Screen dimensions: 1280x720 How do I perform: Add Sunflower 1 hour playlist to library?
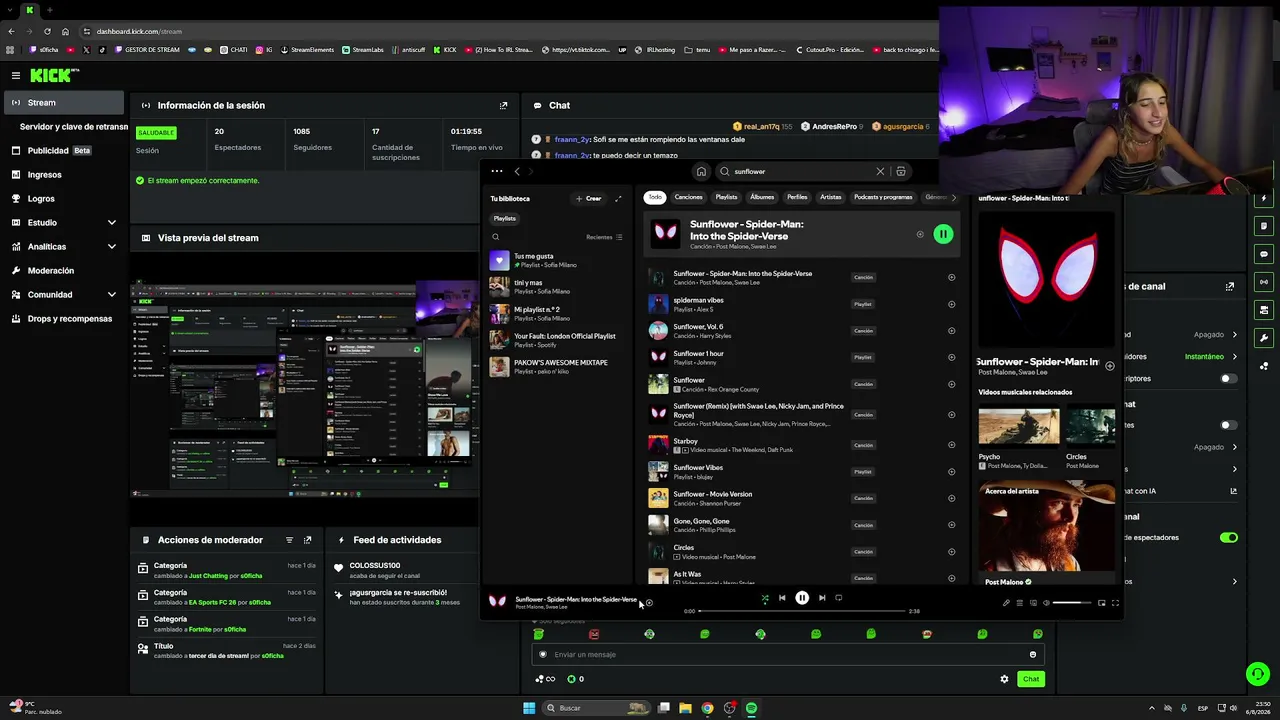point(951,357)
